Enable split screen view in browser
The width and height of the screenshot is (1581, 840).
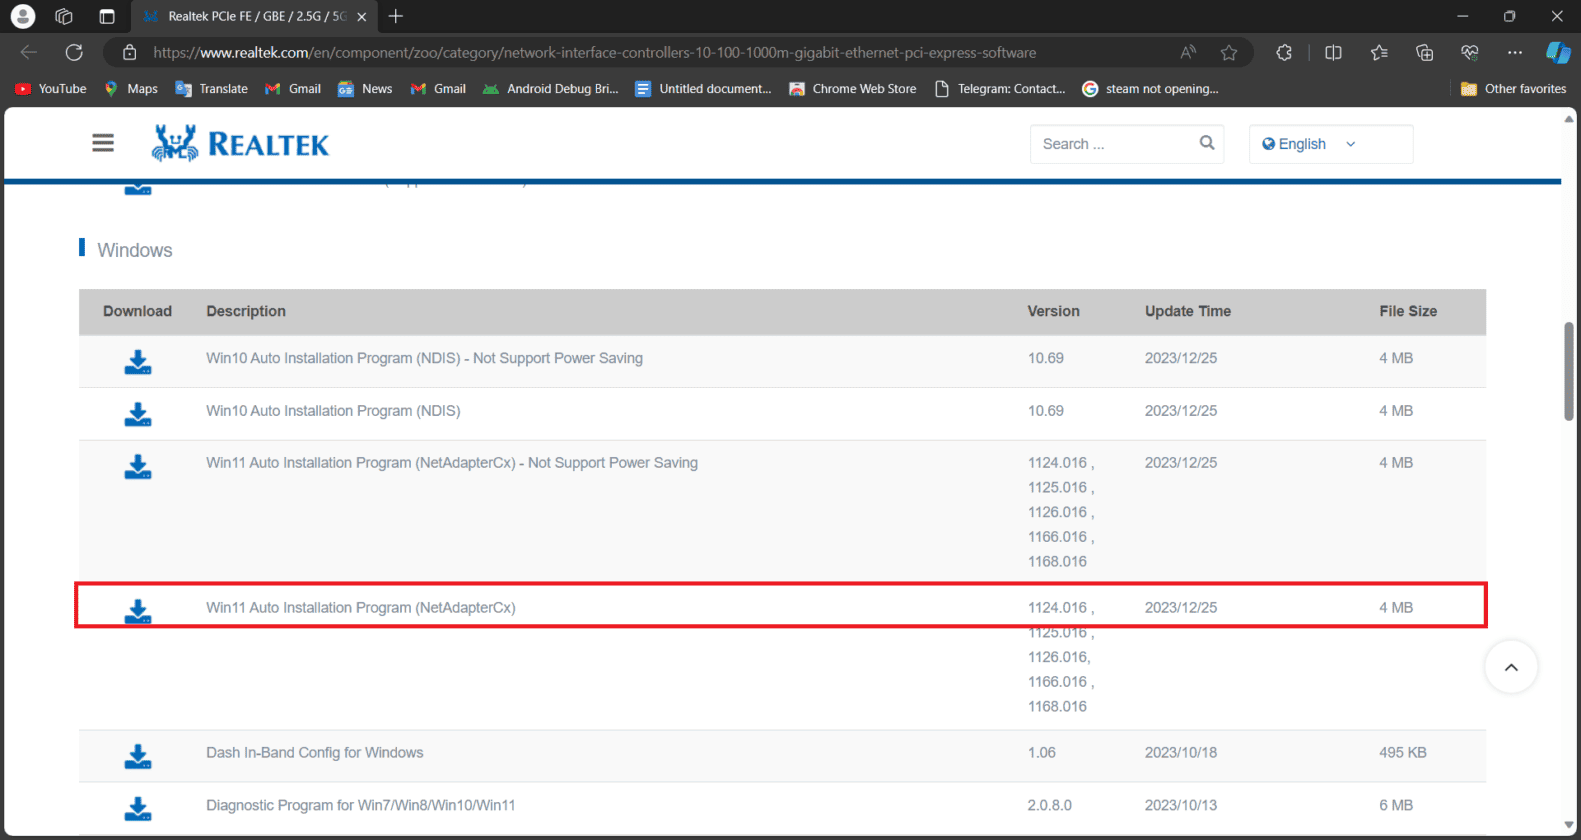(1333, 52)
